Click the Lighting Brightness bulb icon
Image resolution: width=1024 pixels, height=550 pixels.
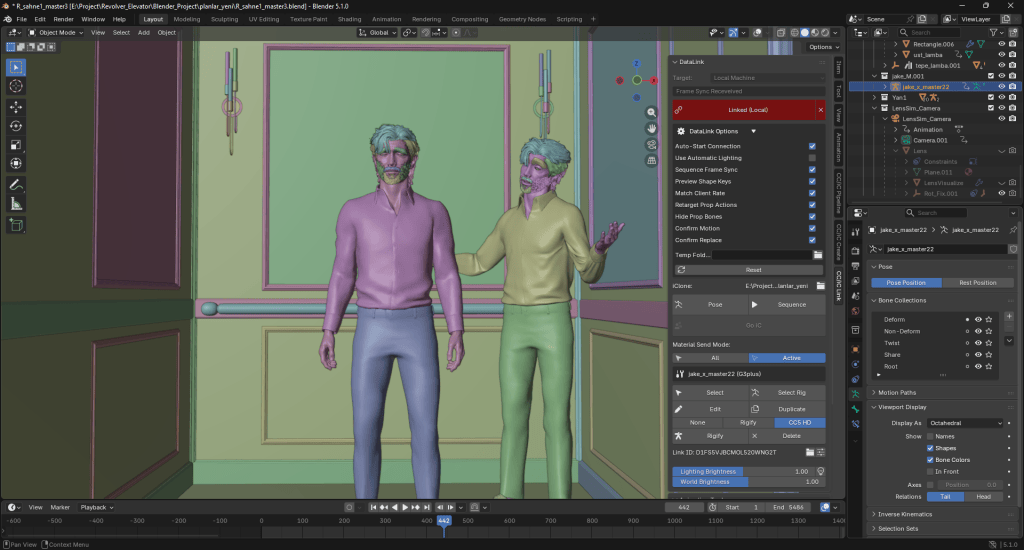(x=821, y=472)
